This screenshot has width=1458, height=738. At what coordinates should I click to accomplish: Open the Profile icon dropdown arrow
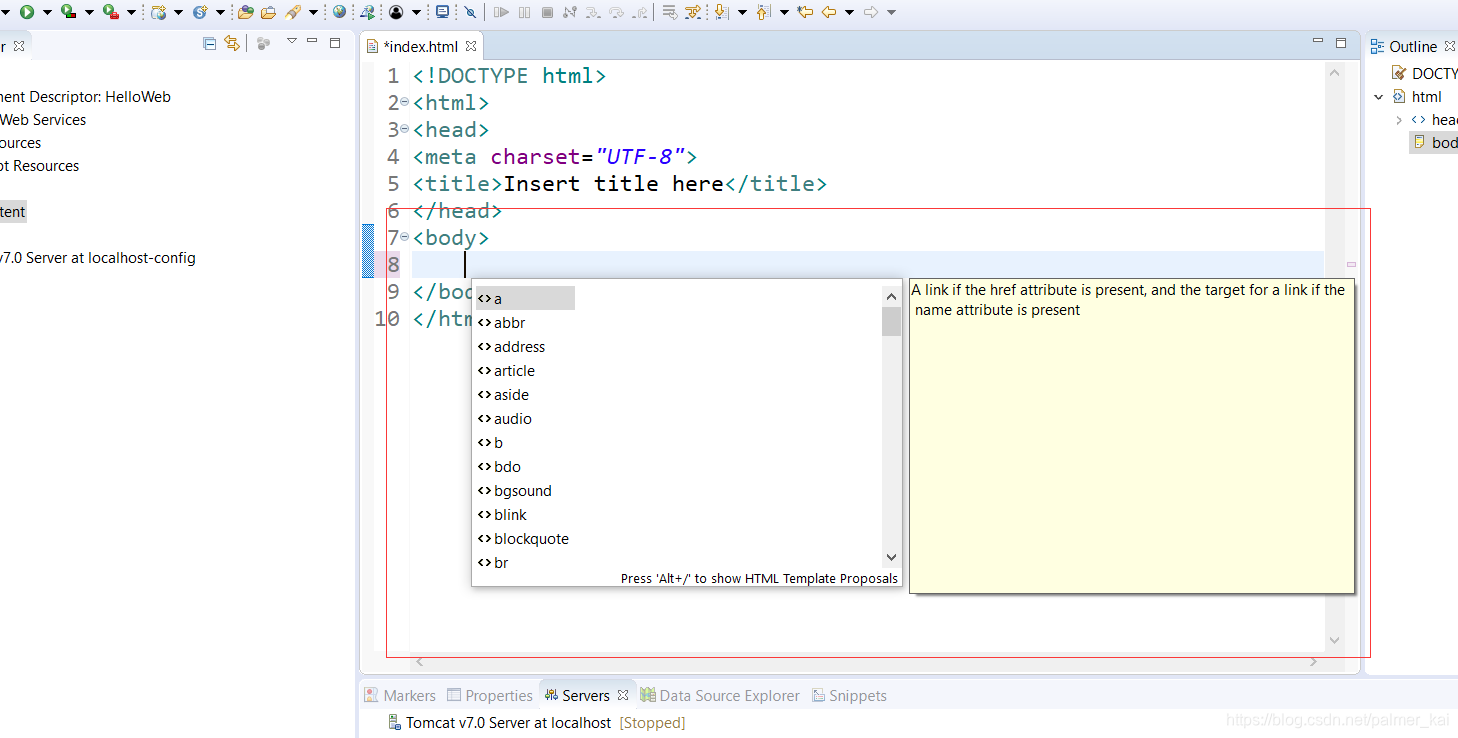point(416,12)
